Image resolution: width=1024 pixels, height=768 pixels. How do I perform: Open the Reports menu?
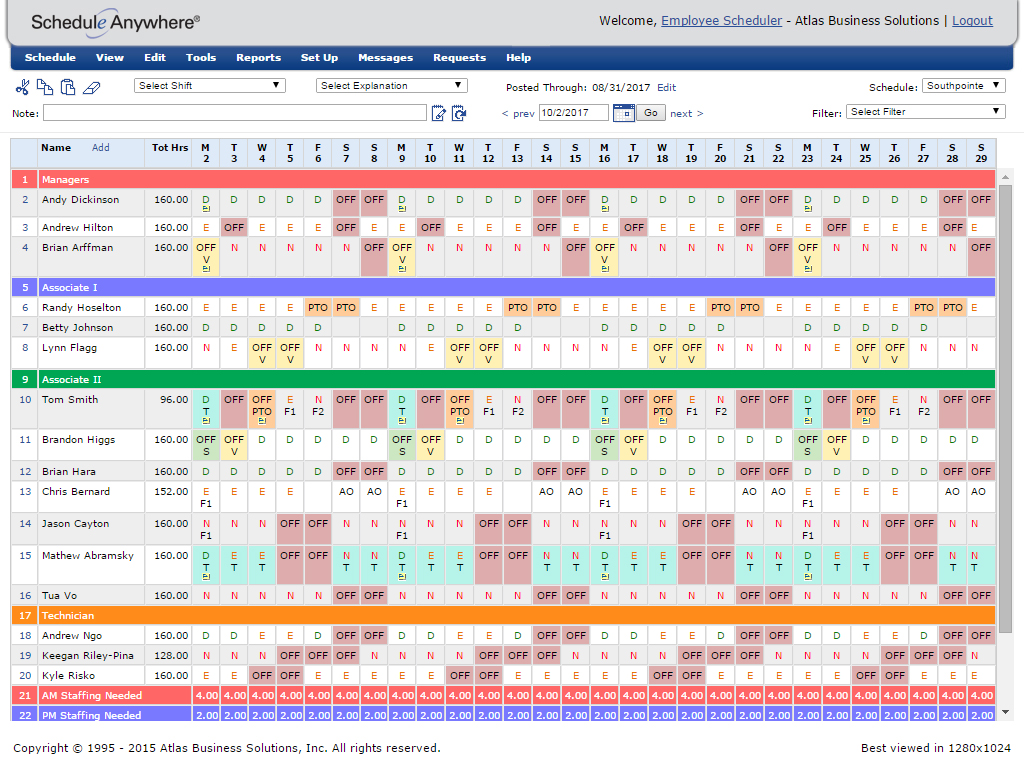click(259, 57)
